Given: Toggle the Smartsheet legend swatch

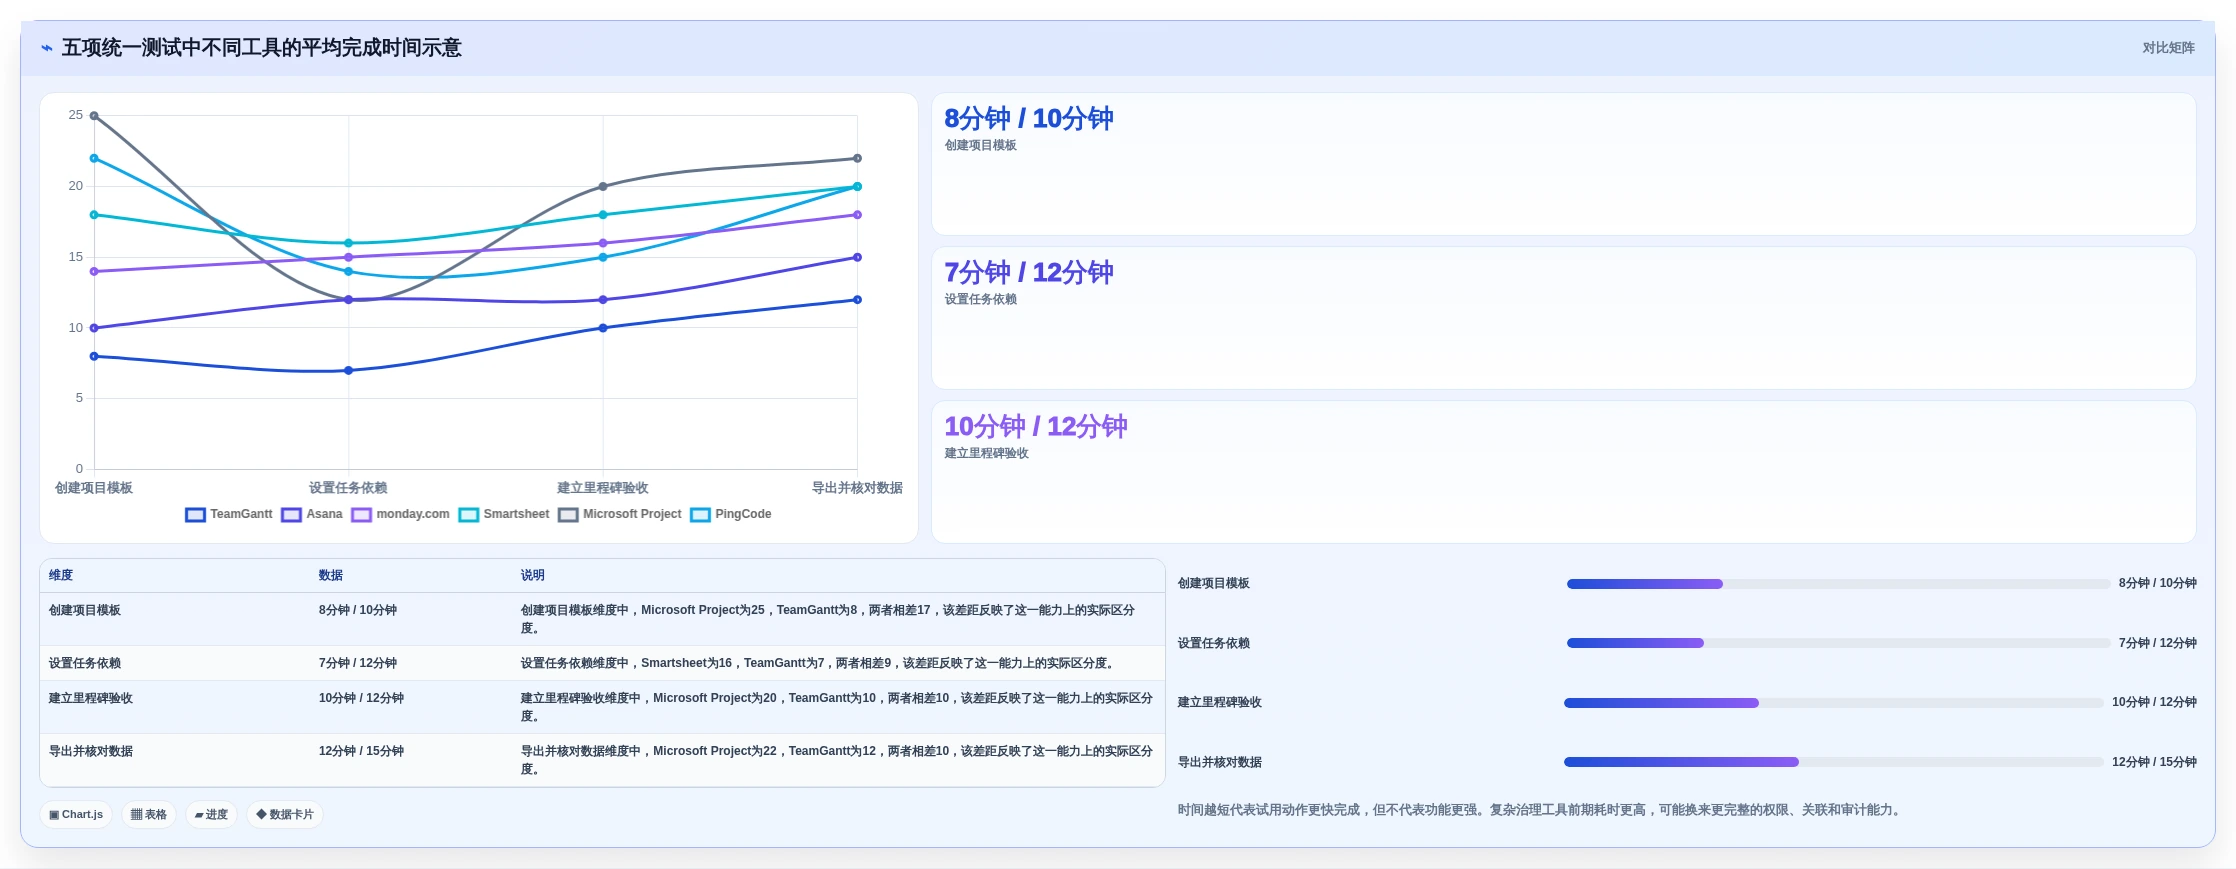Looking at the screenshot, I should tap(469, 515).
